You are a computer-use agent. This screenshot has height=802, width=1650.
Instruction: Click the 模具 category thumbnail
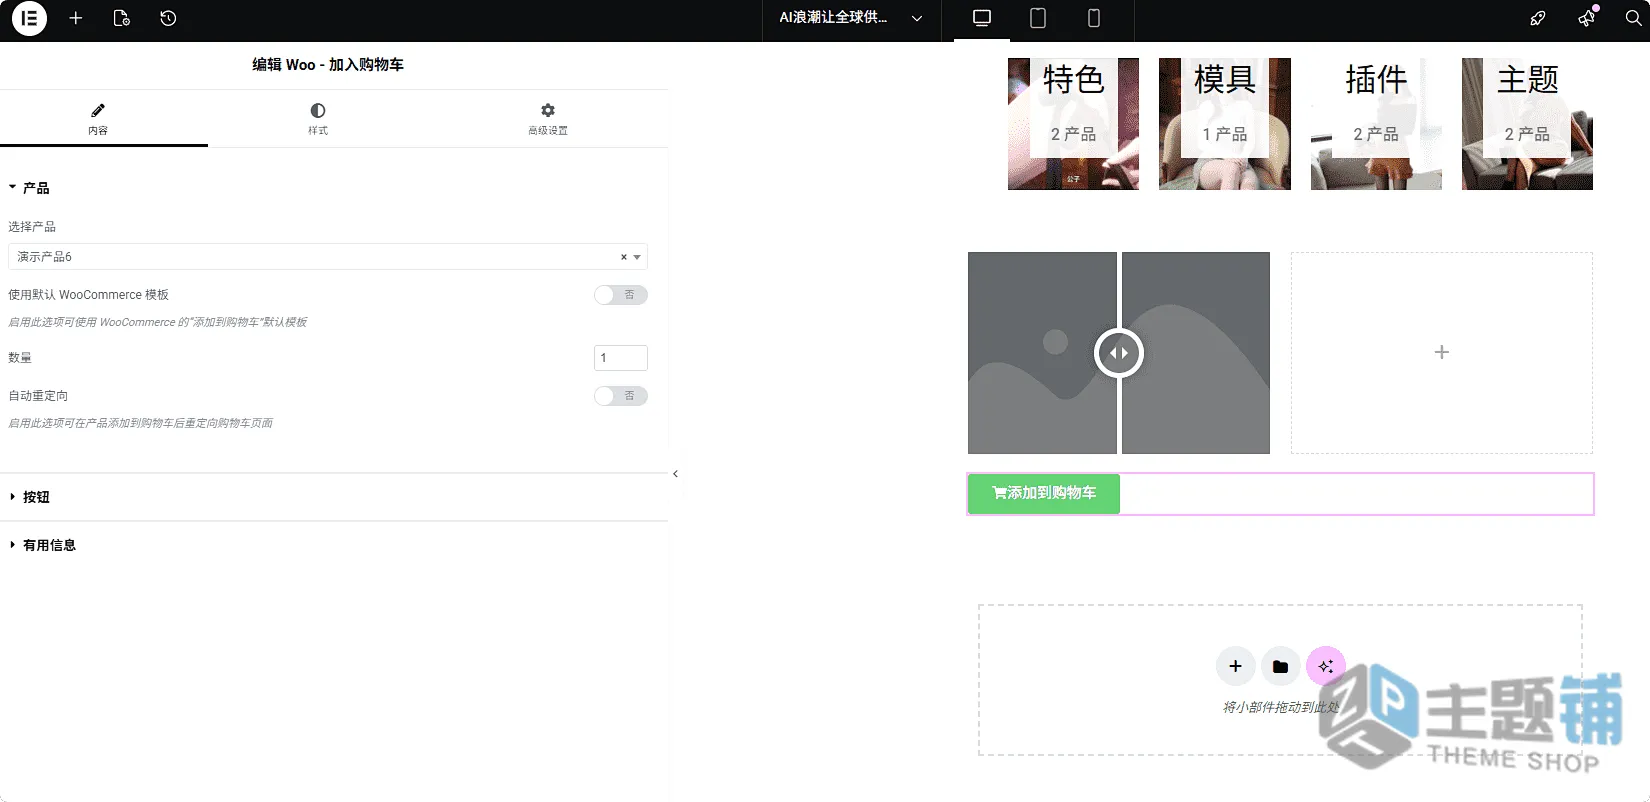click(1225, 124)
